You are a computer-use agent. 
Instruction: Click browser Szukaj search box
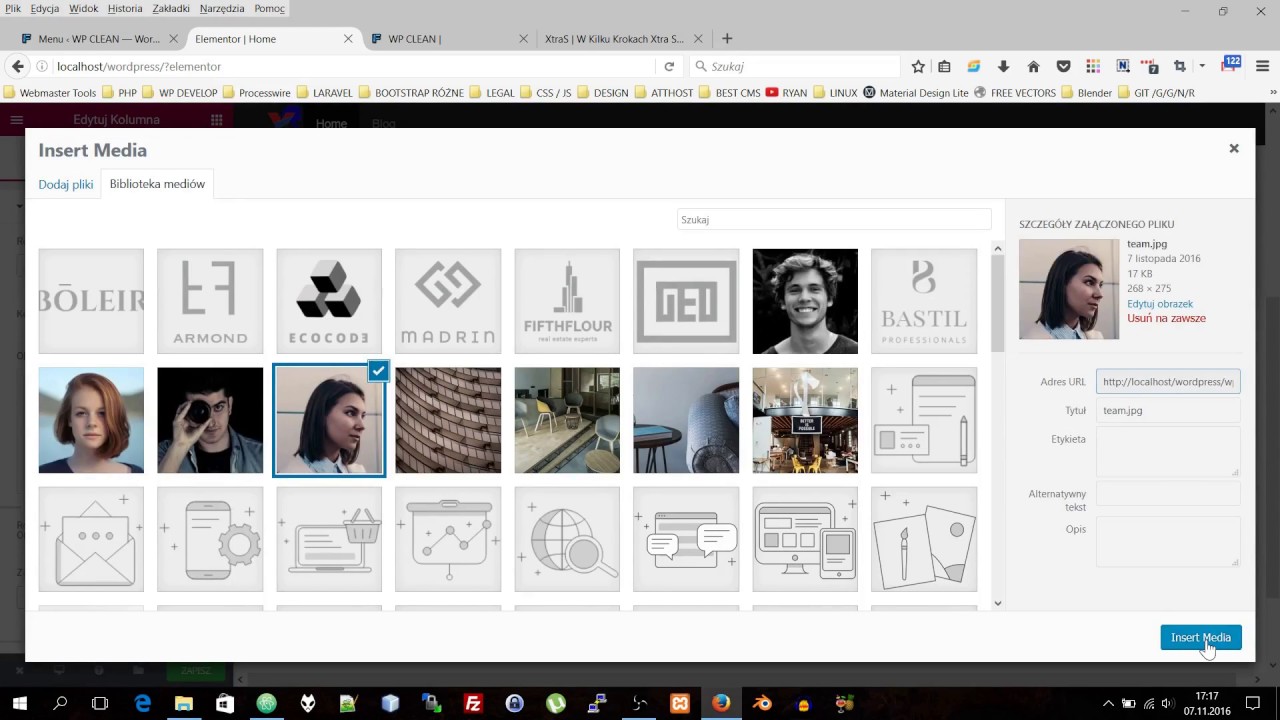pos(795,66)
